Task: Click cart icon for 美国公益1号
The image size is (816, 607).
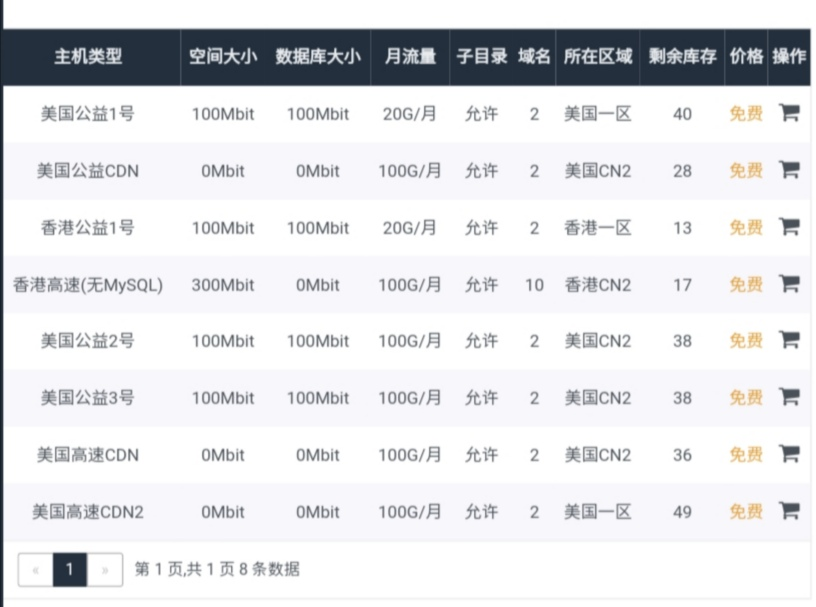Action: [789, 113]
